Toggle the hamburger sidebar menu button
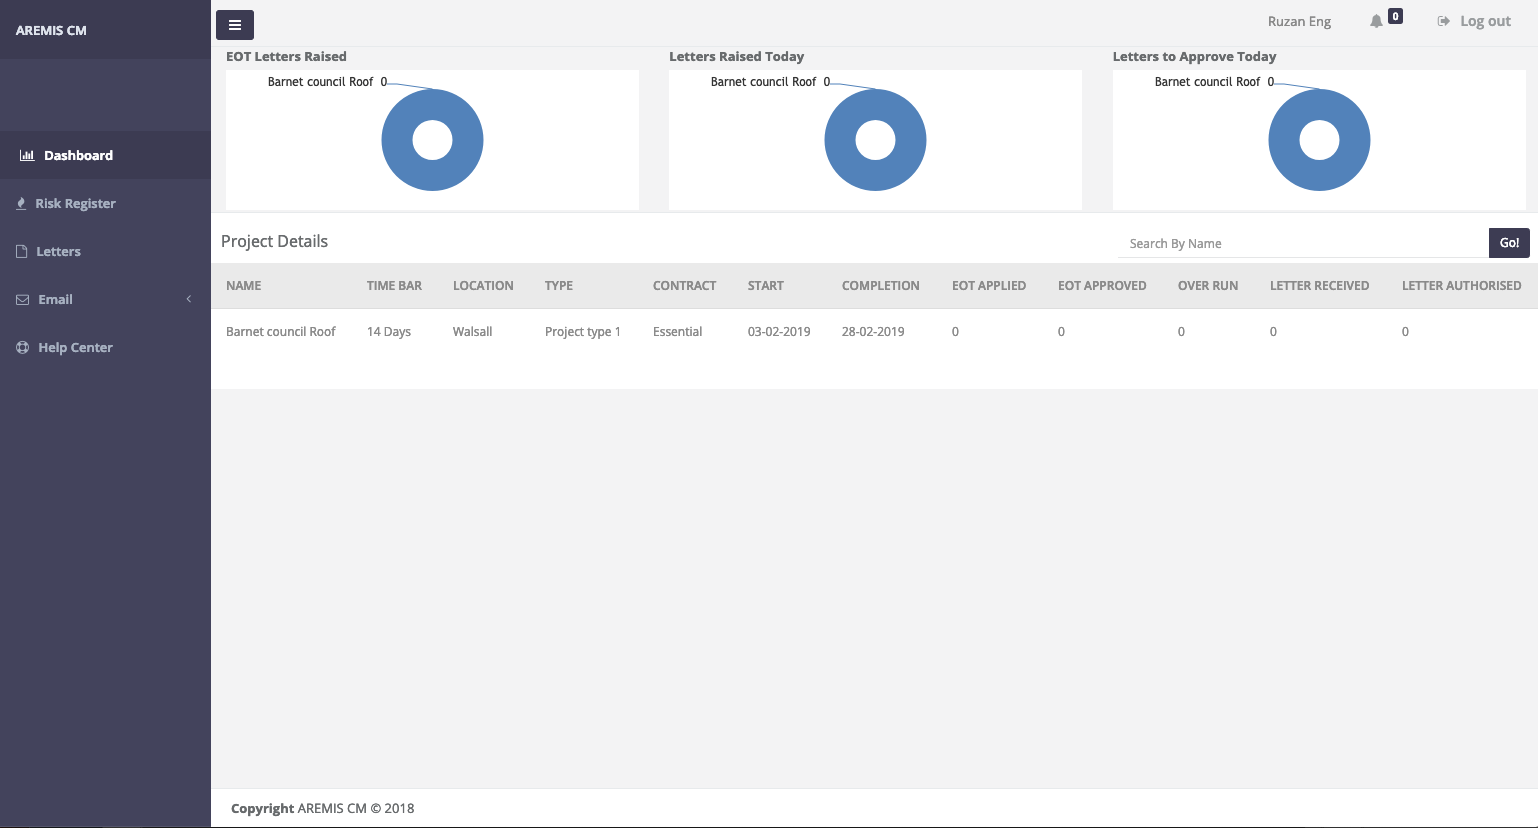 click(235, 25)
